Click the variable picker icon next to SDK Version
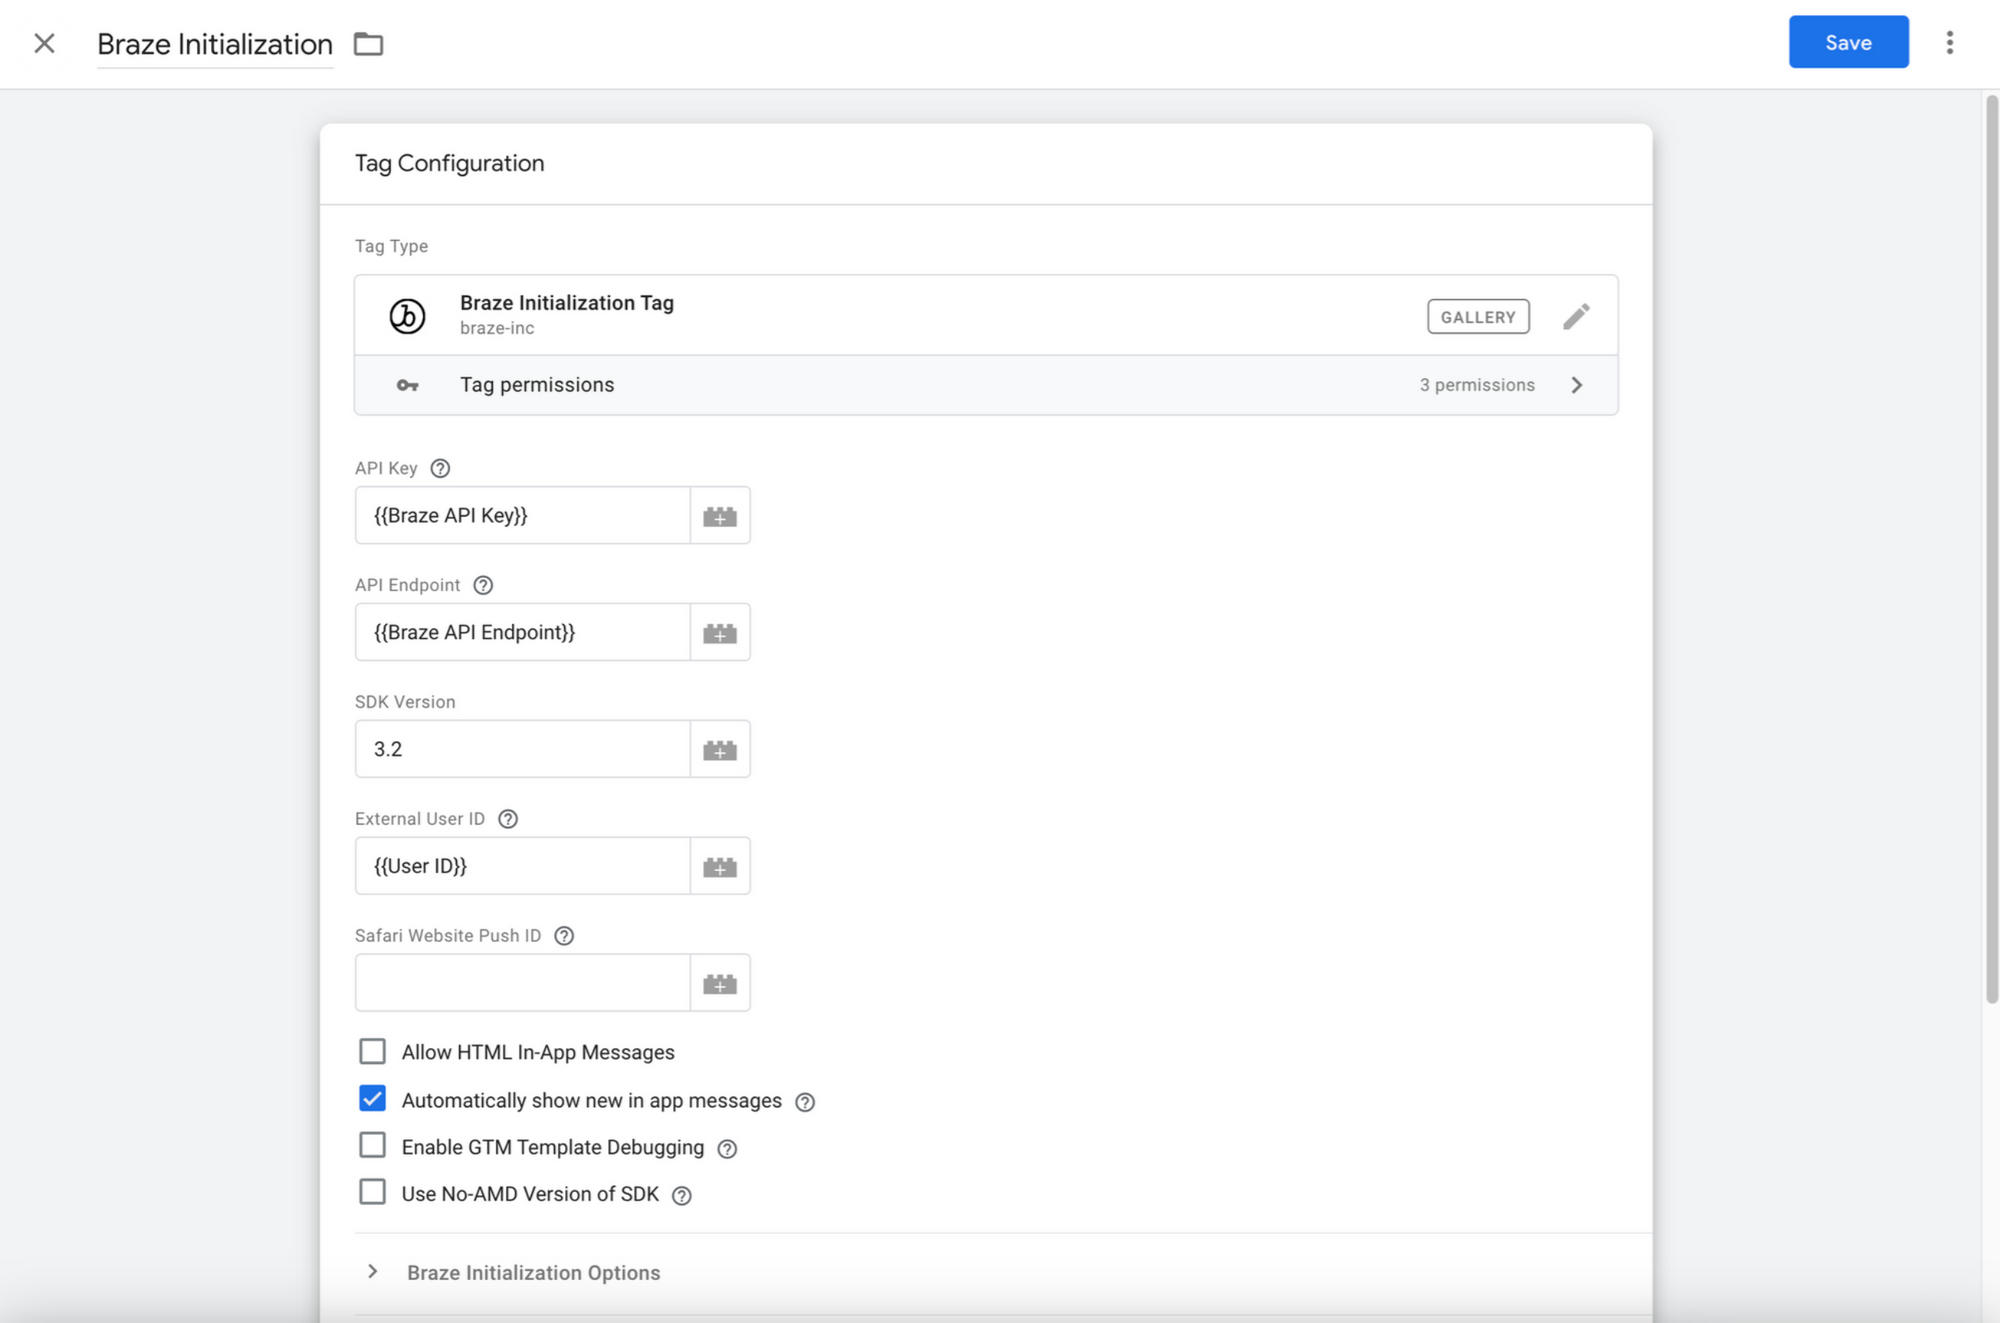This screenshot has width=2000, height=1323. click(719, 750)
